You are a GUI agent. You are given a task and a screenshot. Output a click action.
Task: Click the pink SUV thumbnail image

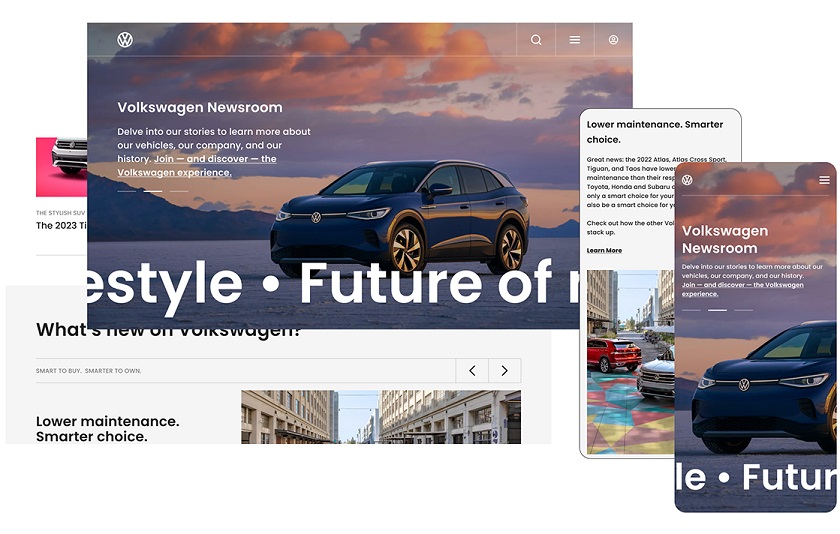tap(61, 166)
